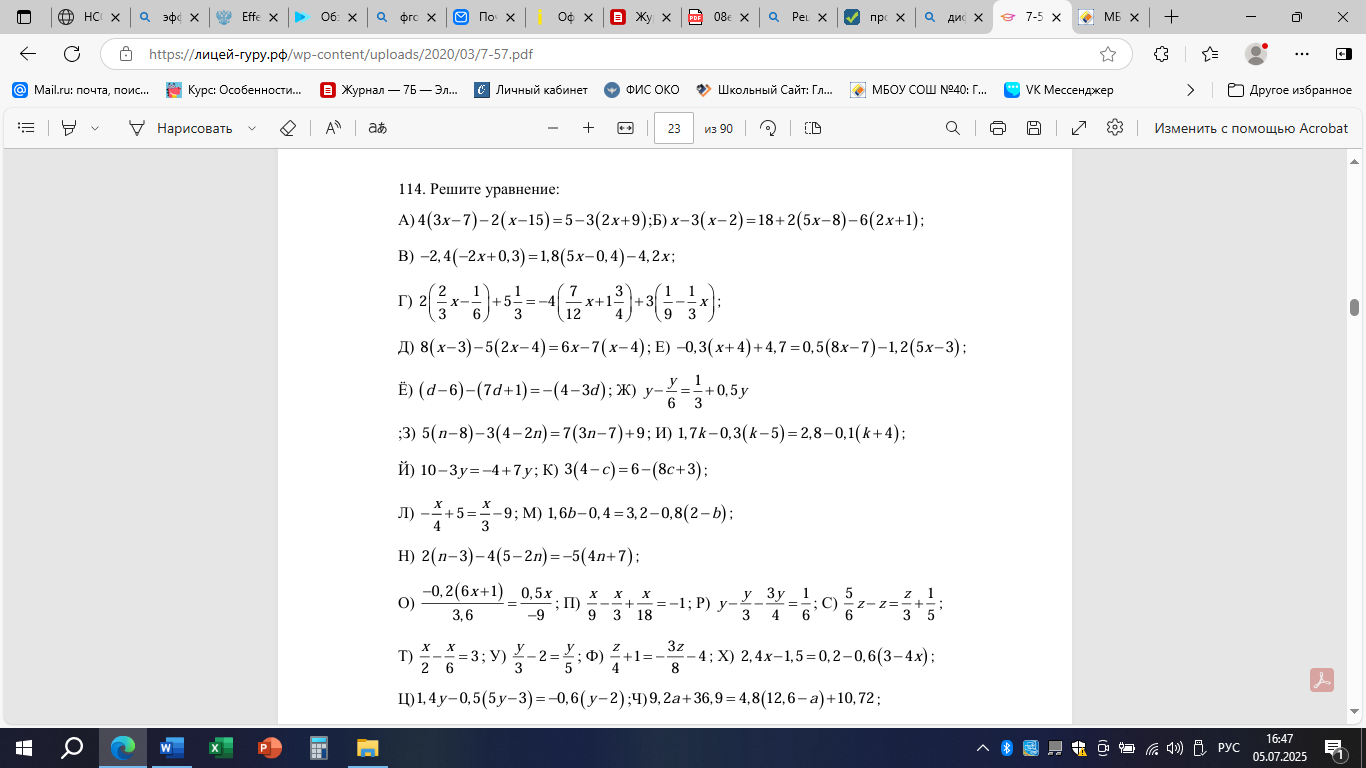
Task: Switch to the Реш tab
Action: coord(797,17)
